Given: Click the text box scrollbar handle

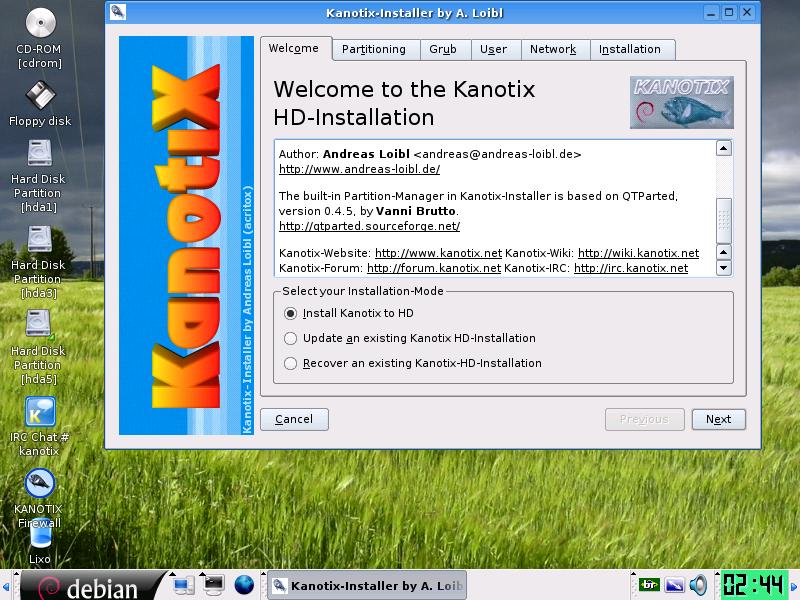Looking at the screenshot, I should point(723,220).
